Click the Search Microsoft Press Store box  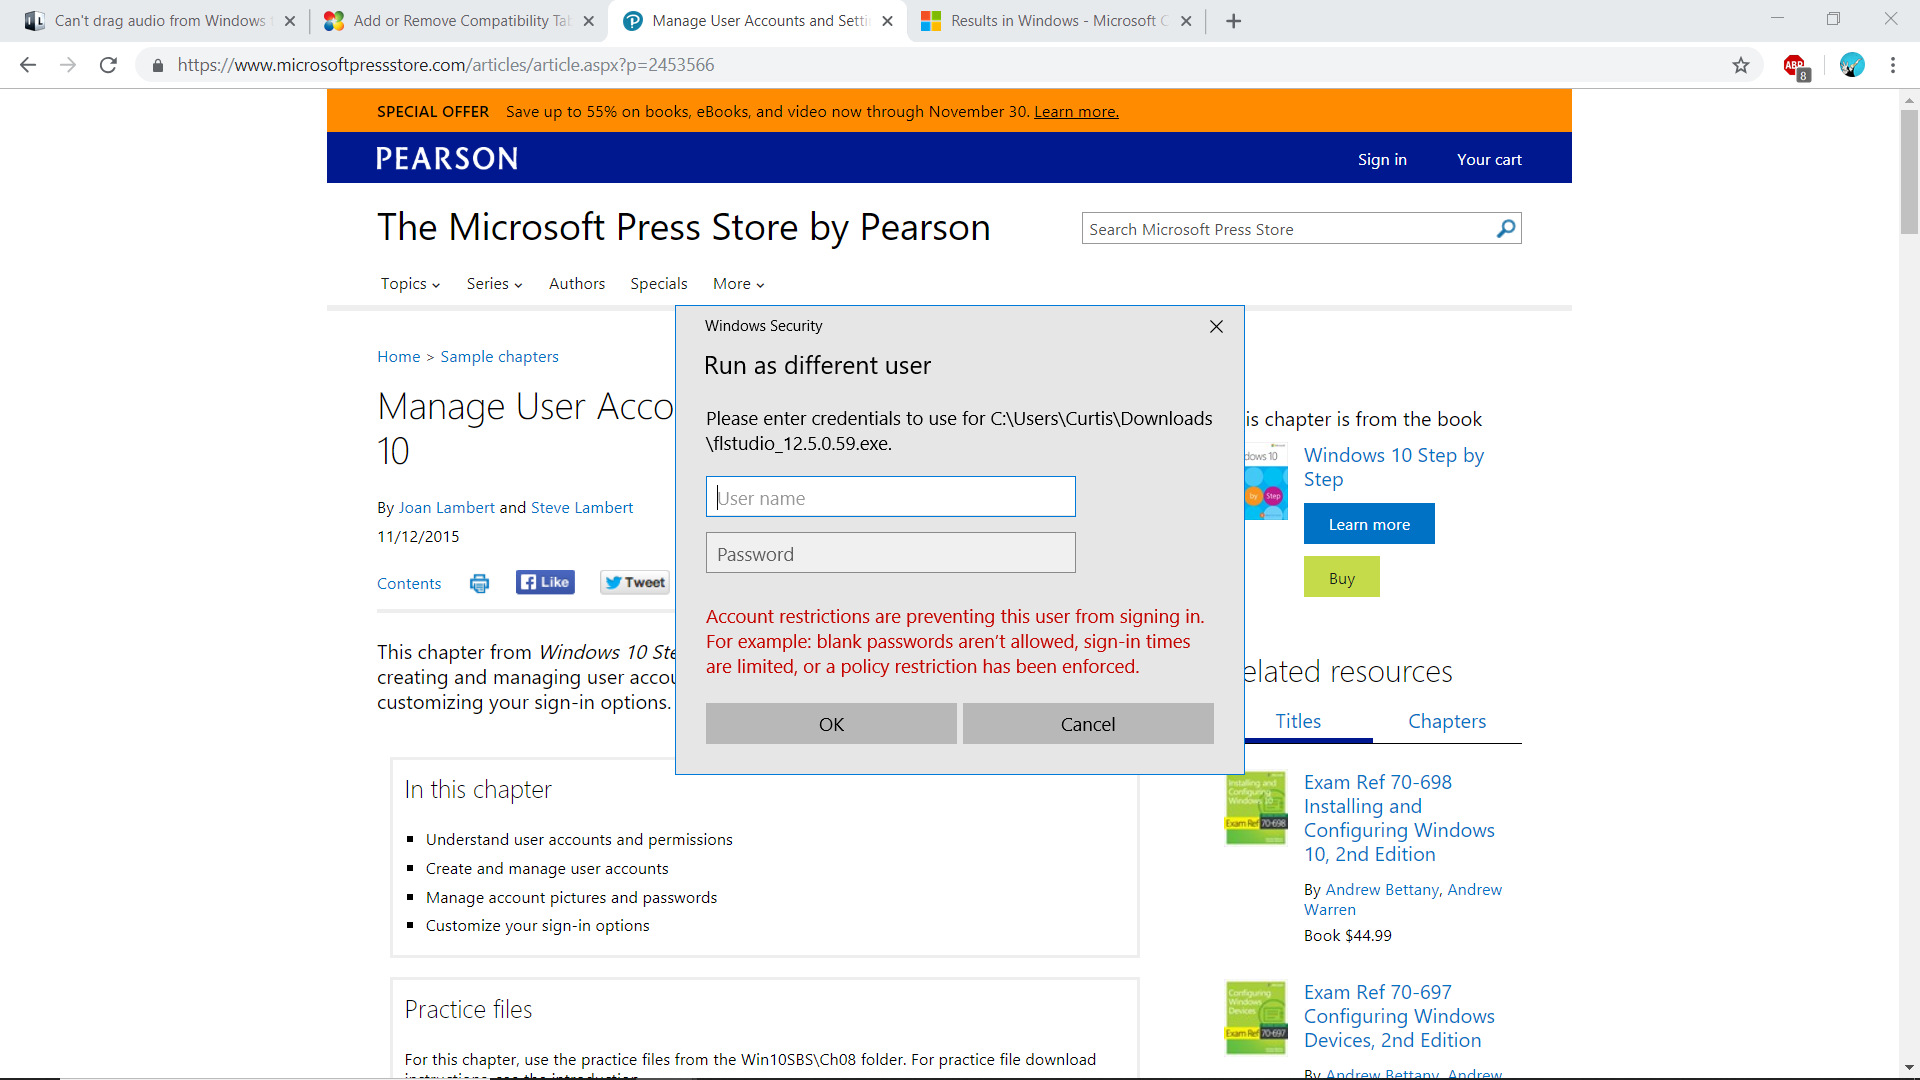pyautogui.click(x=1288, y=229)
